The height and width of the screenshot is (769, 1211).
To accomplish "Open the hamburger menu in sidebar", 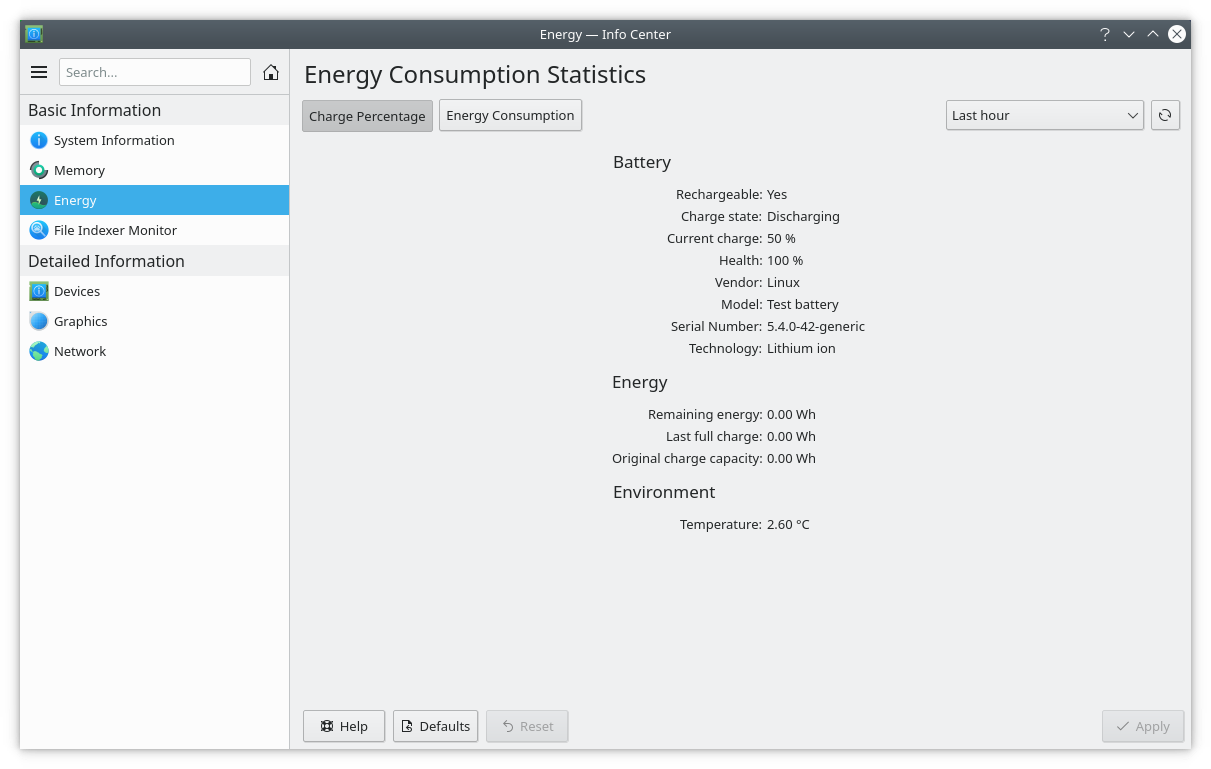I will (39, 72).
